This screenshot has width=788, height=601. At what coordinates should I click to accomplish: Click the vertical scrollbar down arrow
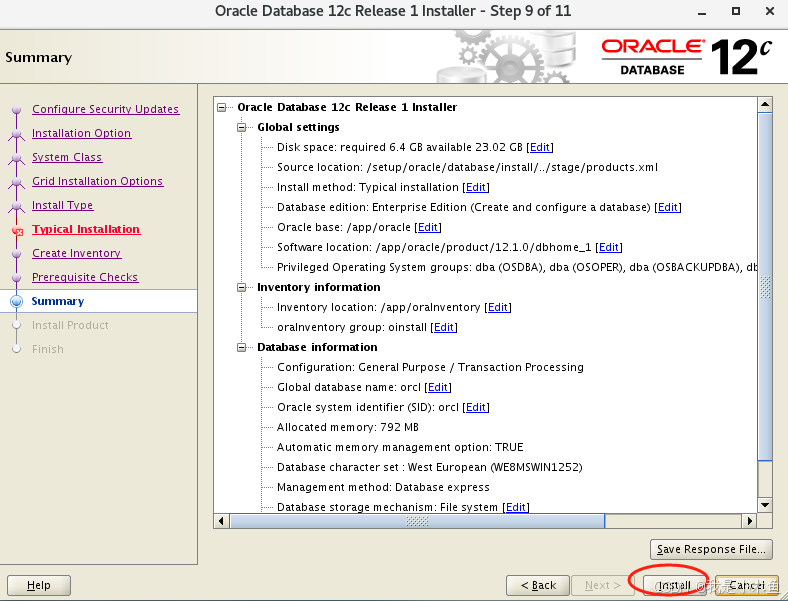(x=765, y=505)
